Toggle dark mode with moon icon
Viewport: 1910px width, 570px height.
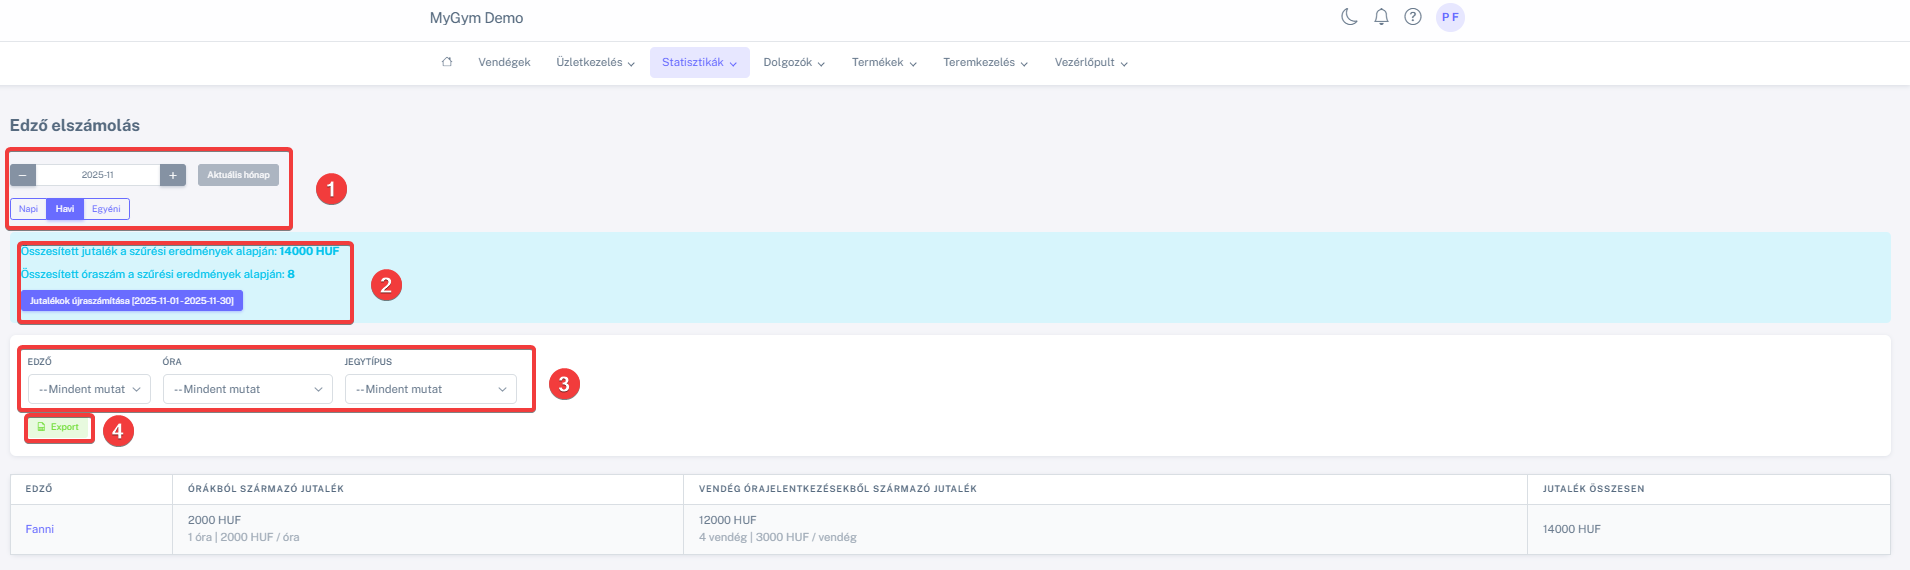1349,17
